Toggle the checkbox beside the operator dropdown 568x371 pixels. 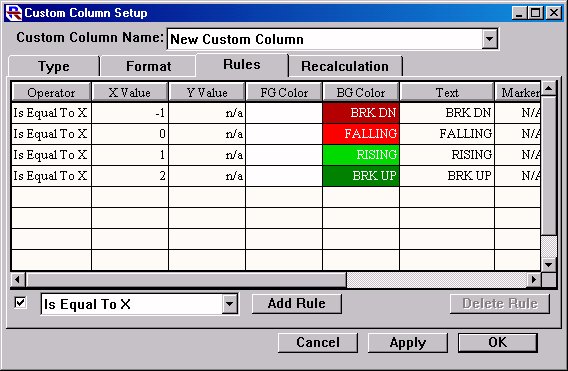pos(20,303)
